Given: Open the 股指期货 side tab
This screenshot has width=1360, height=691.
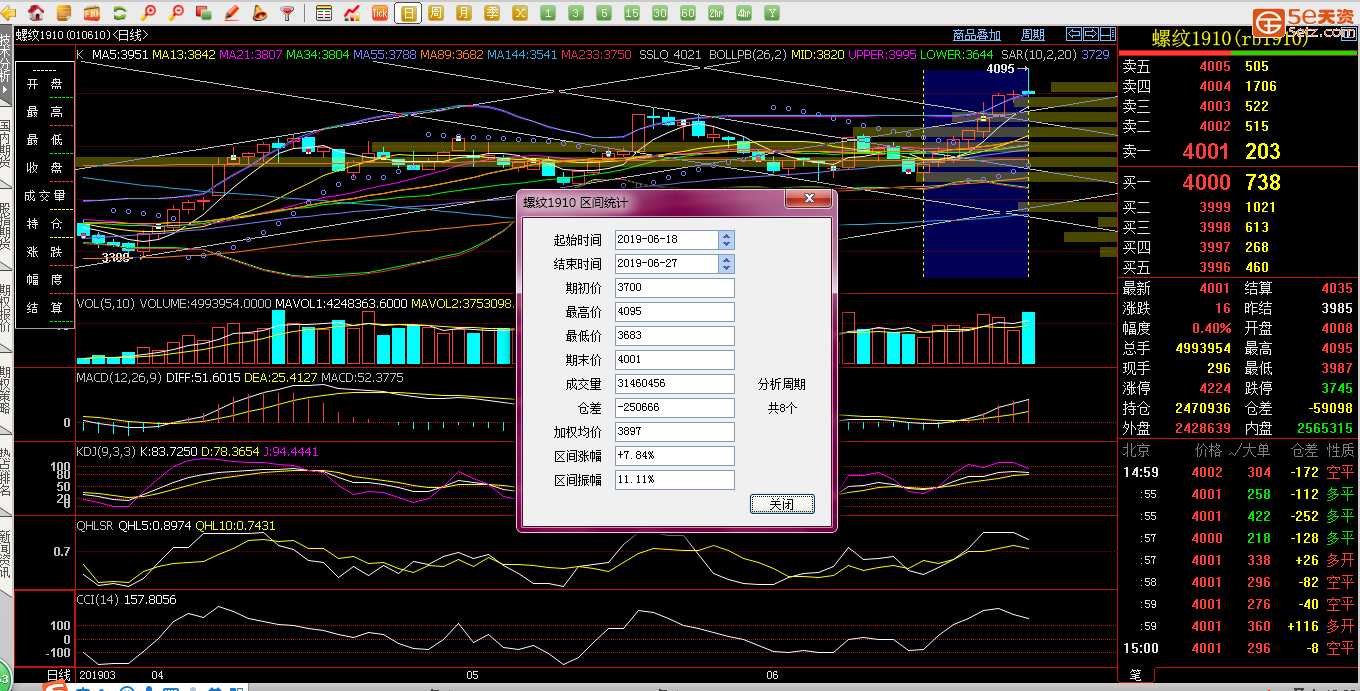Looking at the screenshot, I should (6, 227).
